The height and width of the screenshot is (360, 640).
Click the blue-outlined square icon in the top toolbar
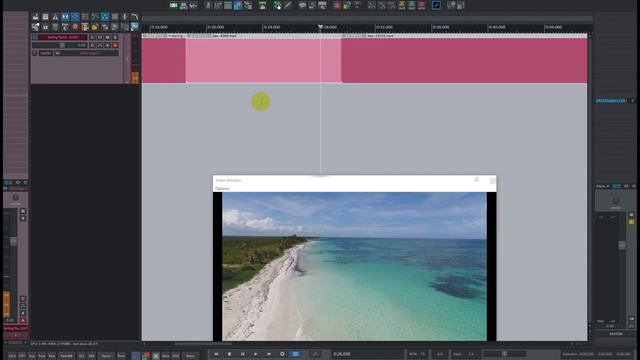click(x=436, y=5)
